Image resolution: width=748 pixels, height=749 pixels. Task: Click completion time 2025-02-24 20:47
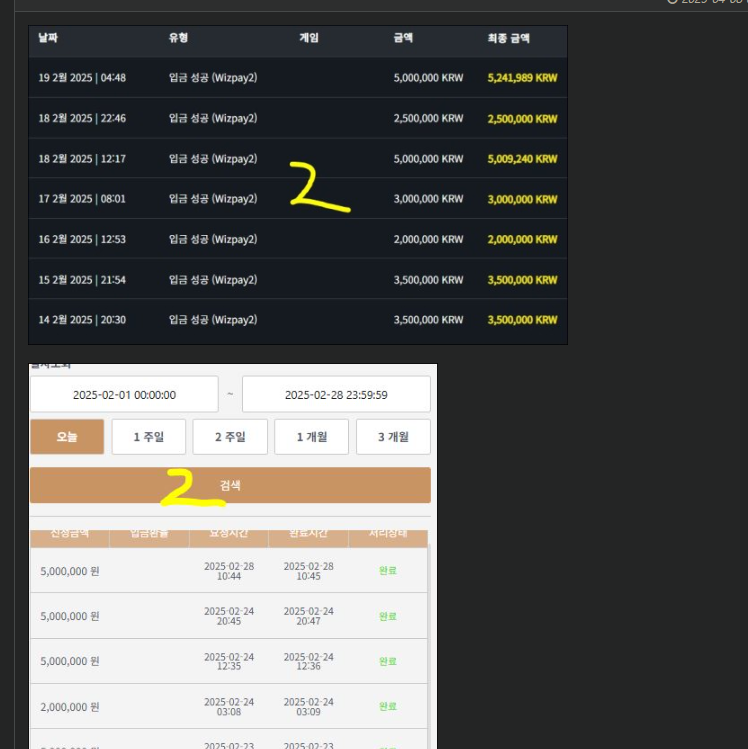coord(309,616)
